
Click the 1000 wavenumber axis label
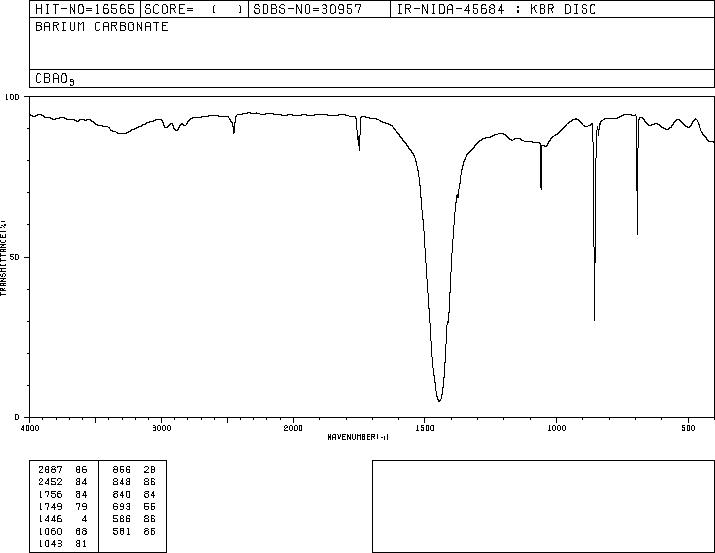(556, 428)
